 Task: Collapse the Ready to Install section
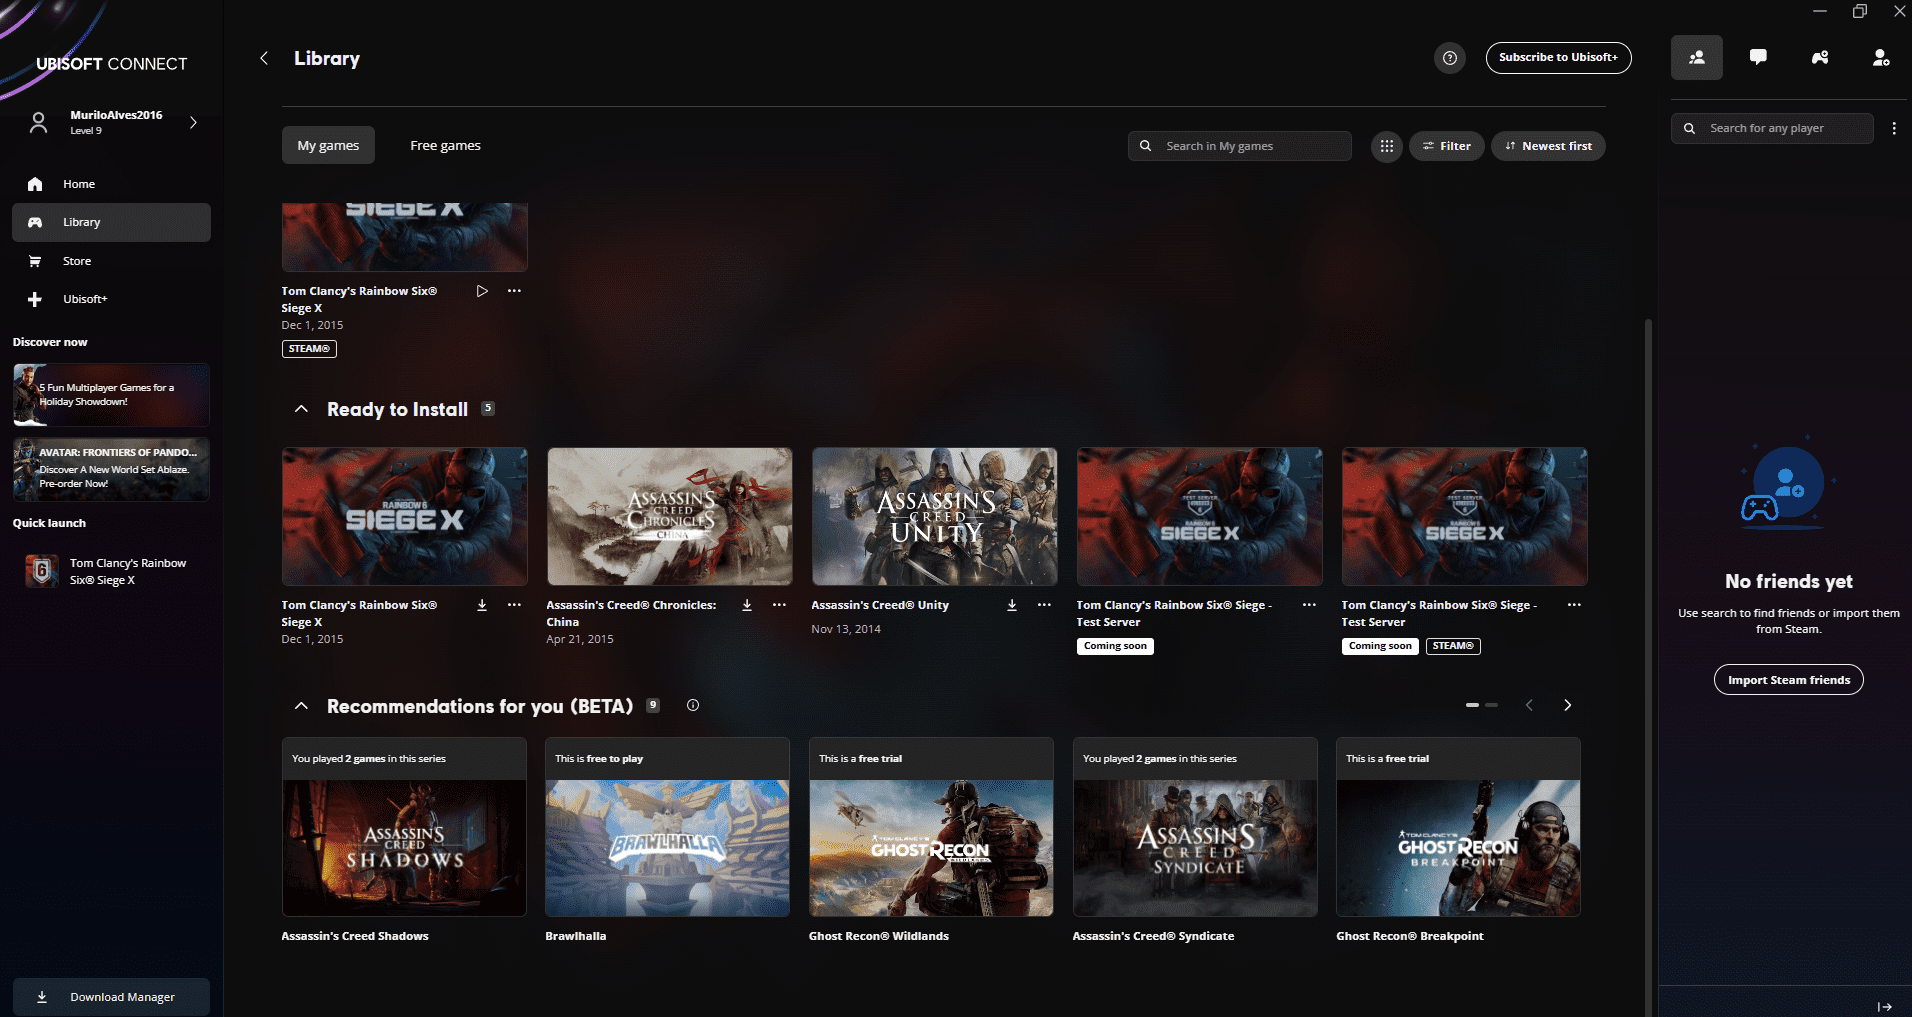point(301,408)
